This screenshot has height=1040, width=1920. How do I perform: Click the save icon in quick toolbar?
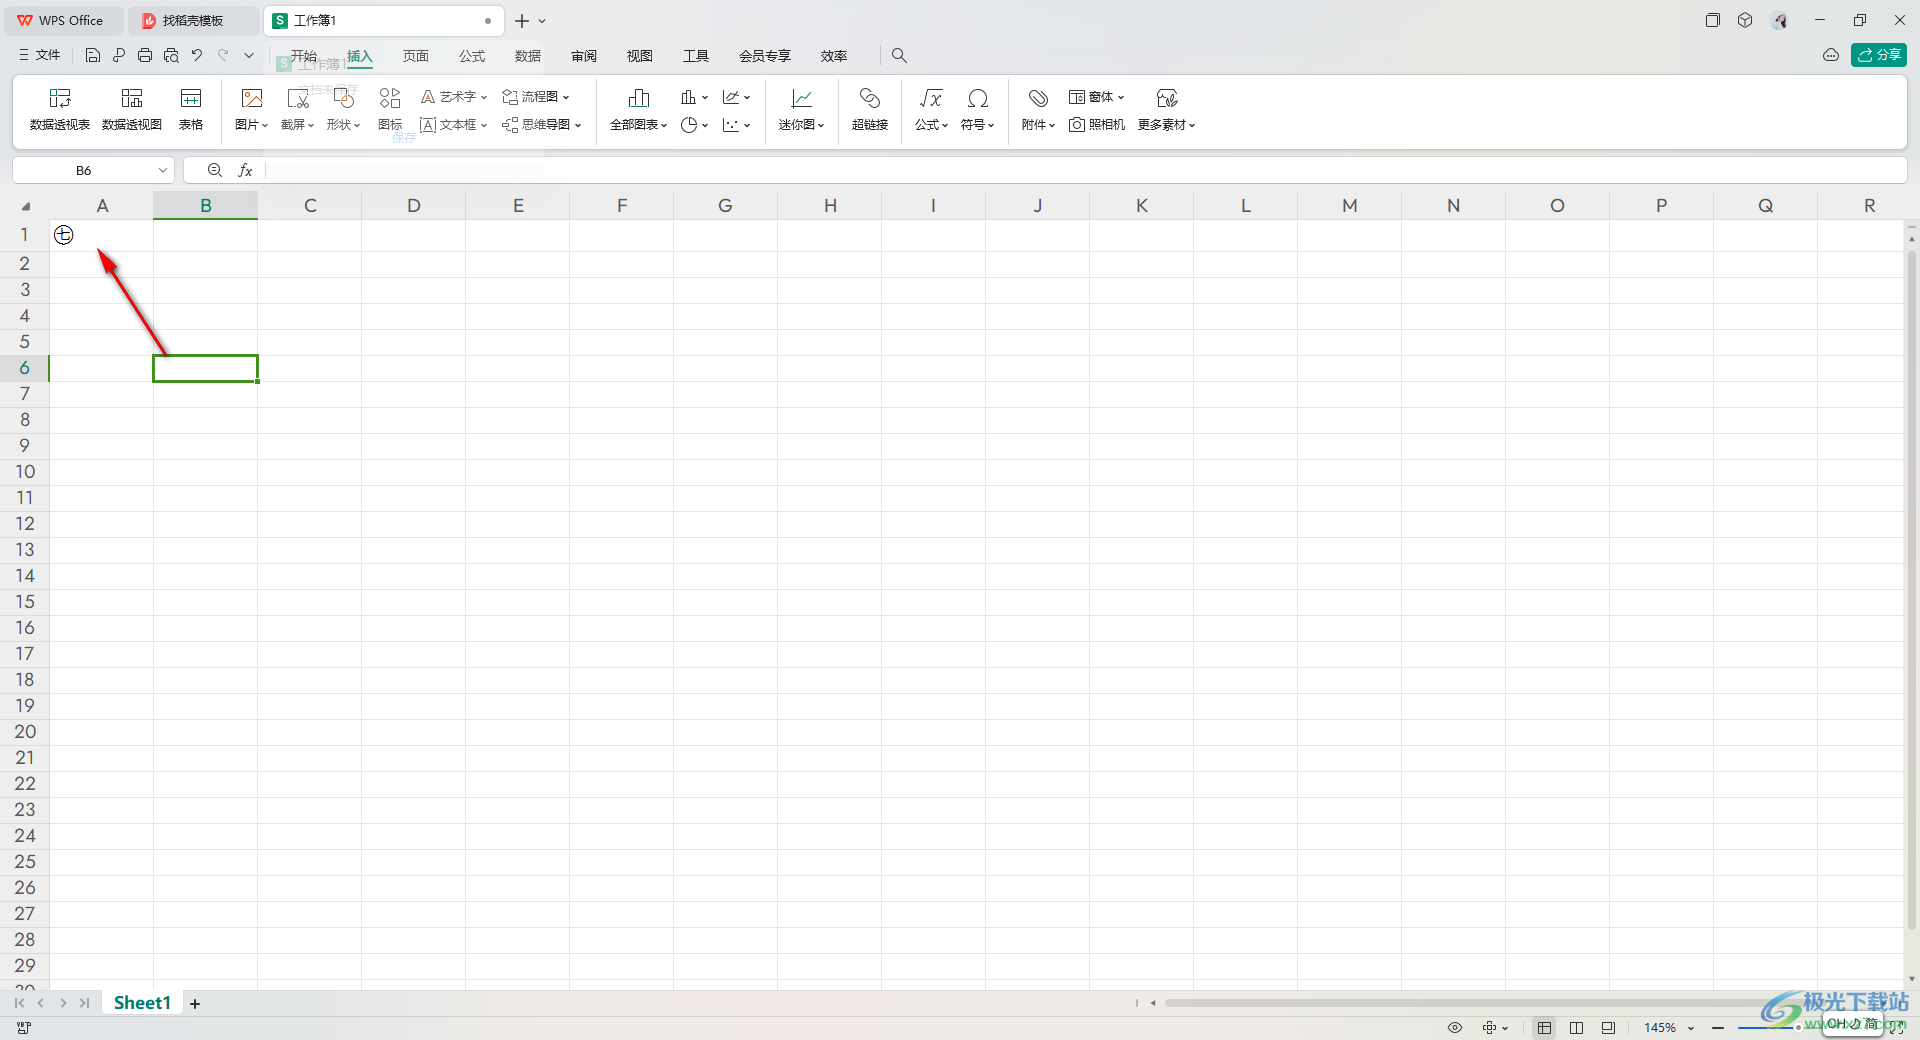click(93, 55)
